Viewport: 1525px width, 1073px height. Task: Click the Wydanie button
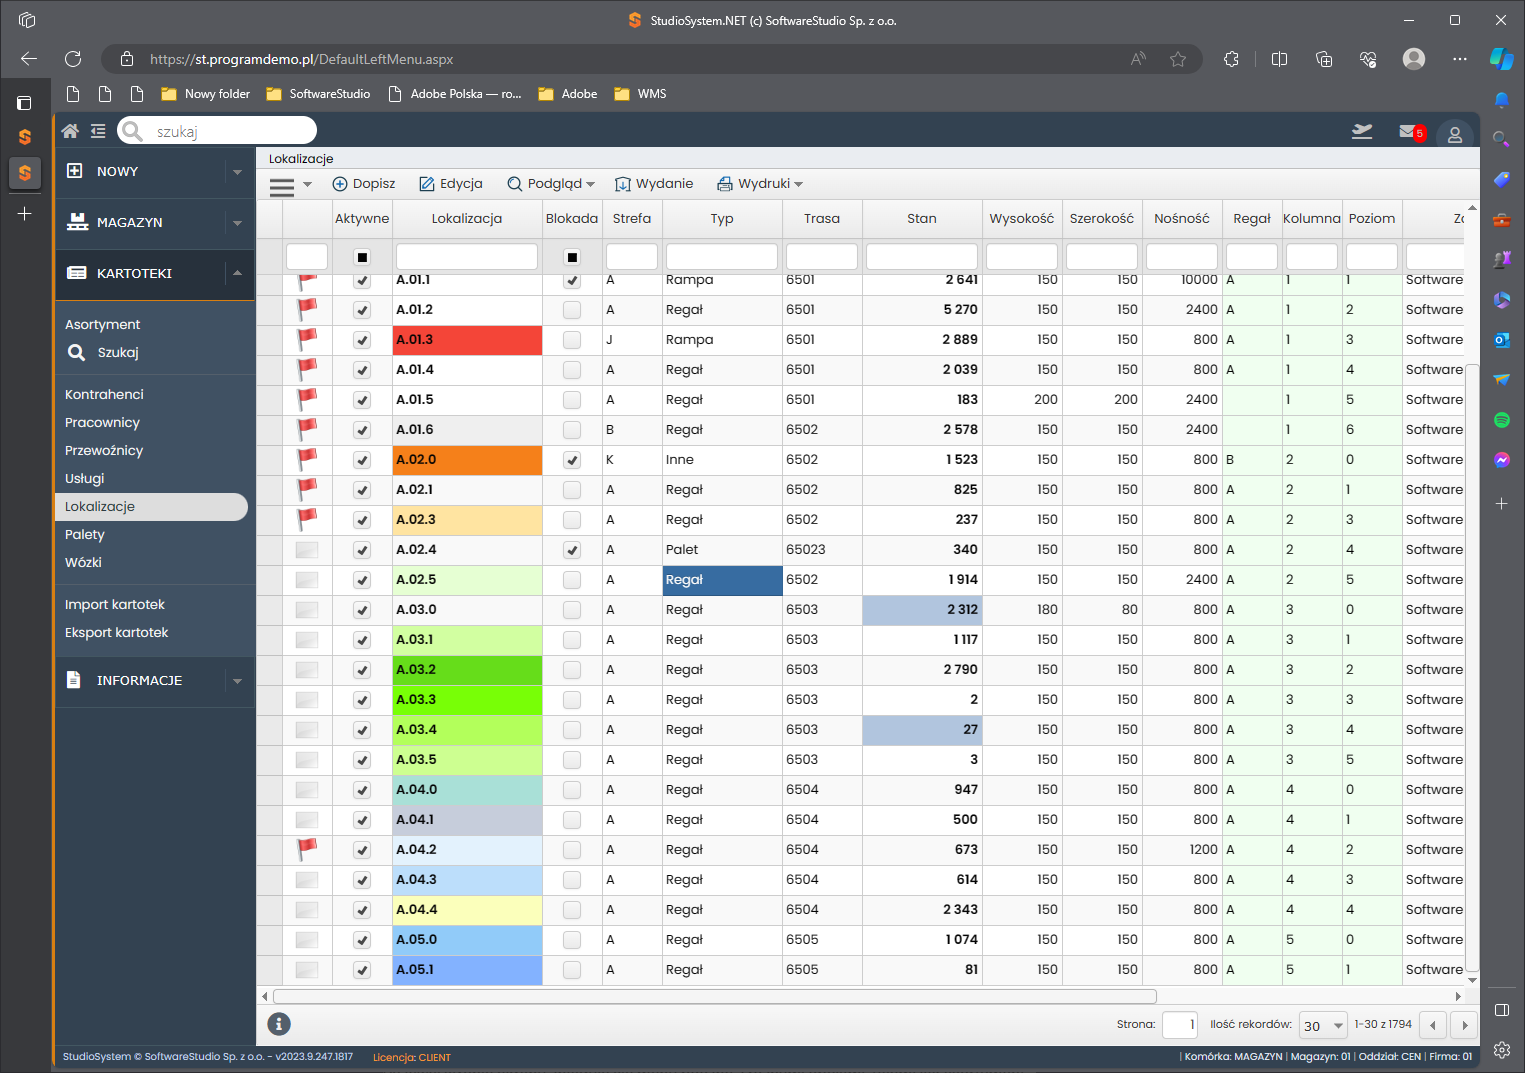(x=654, y=183)
